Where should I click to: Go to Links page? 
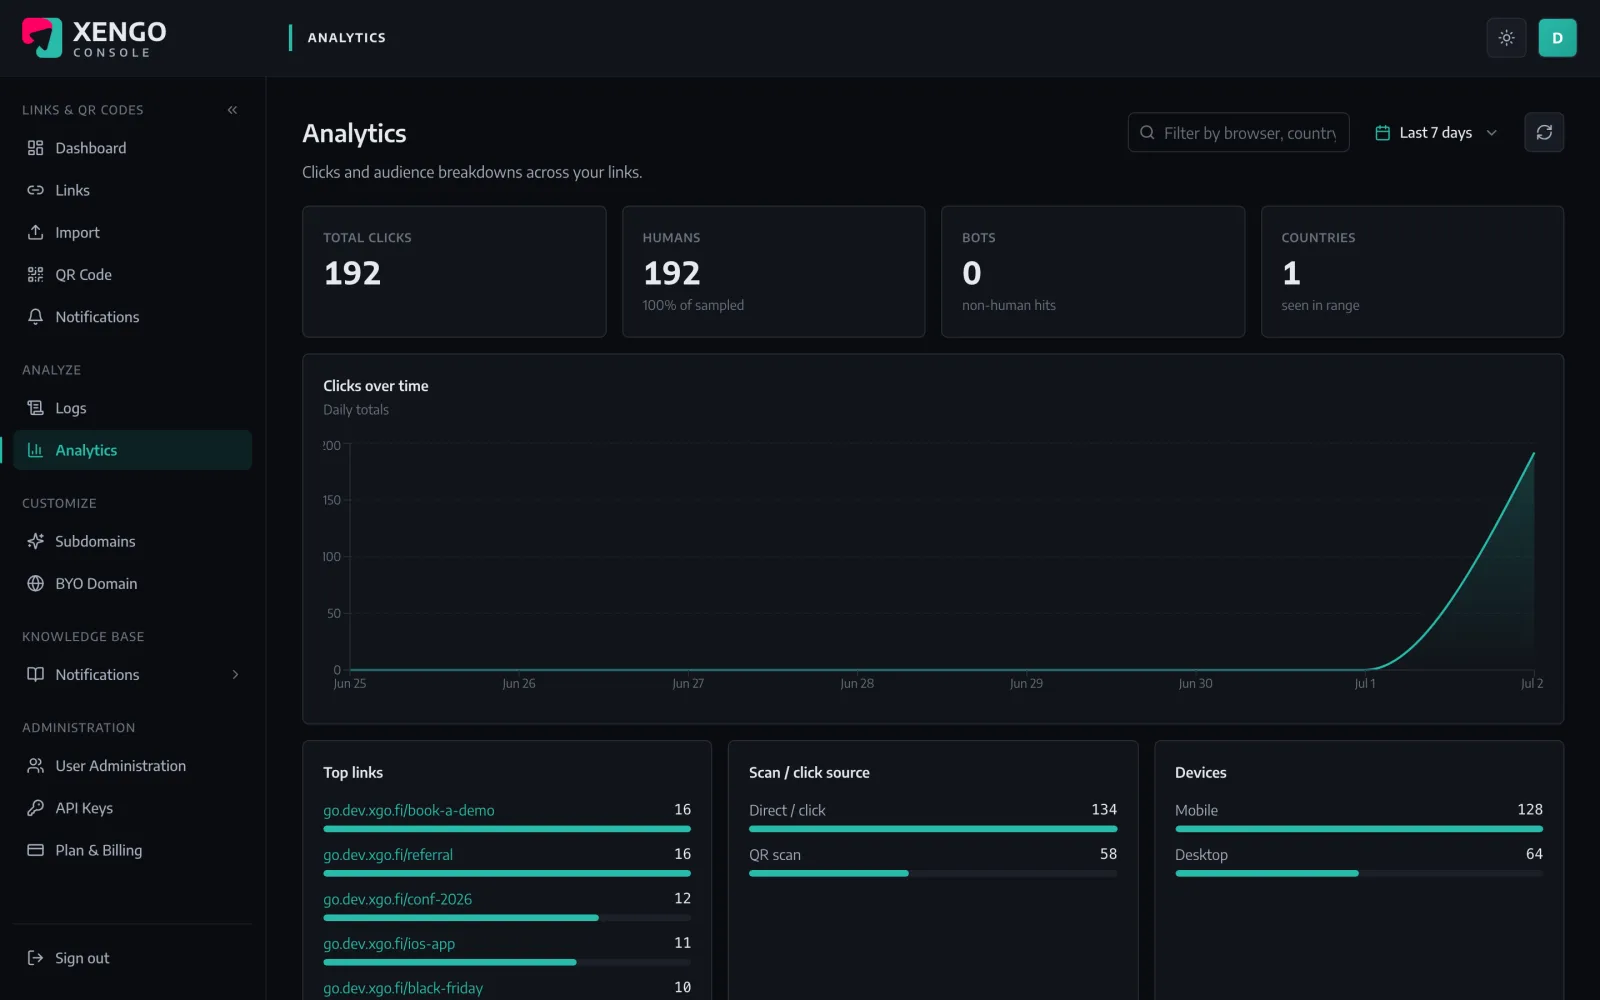tap(132, 190)
